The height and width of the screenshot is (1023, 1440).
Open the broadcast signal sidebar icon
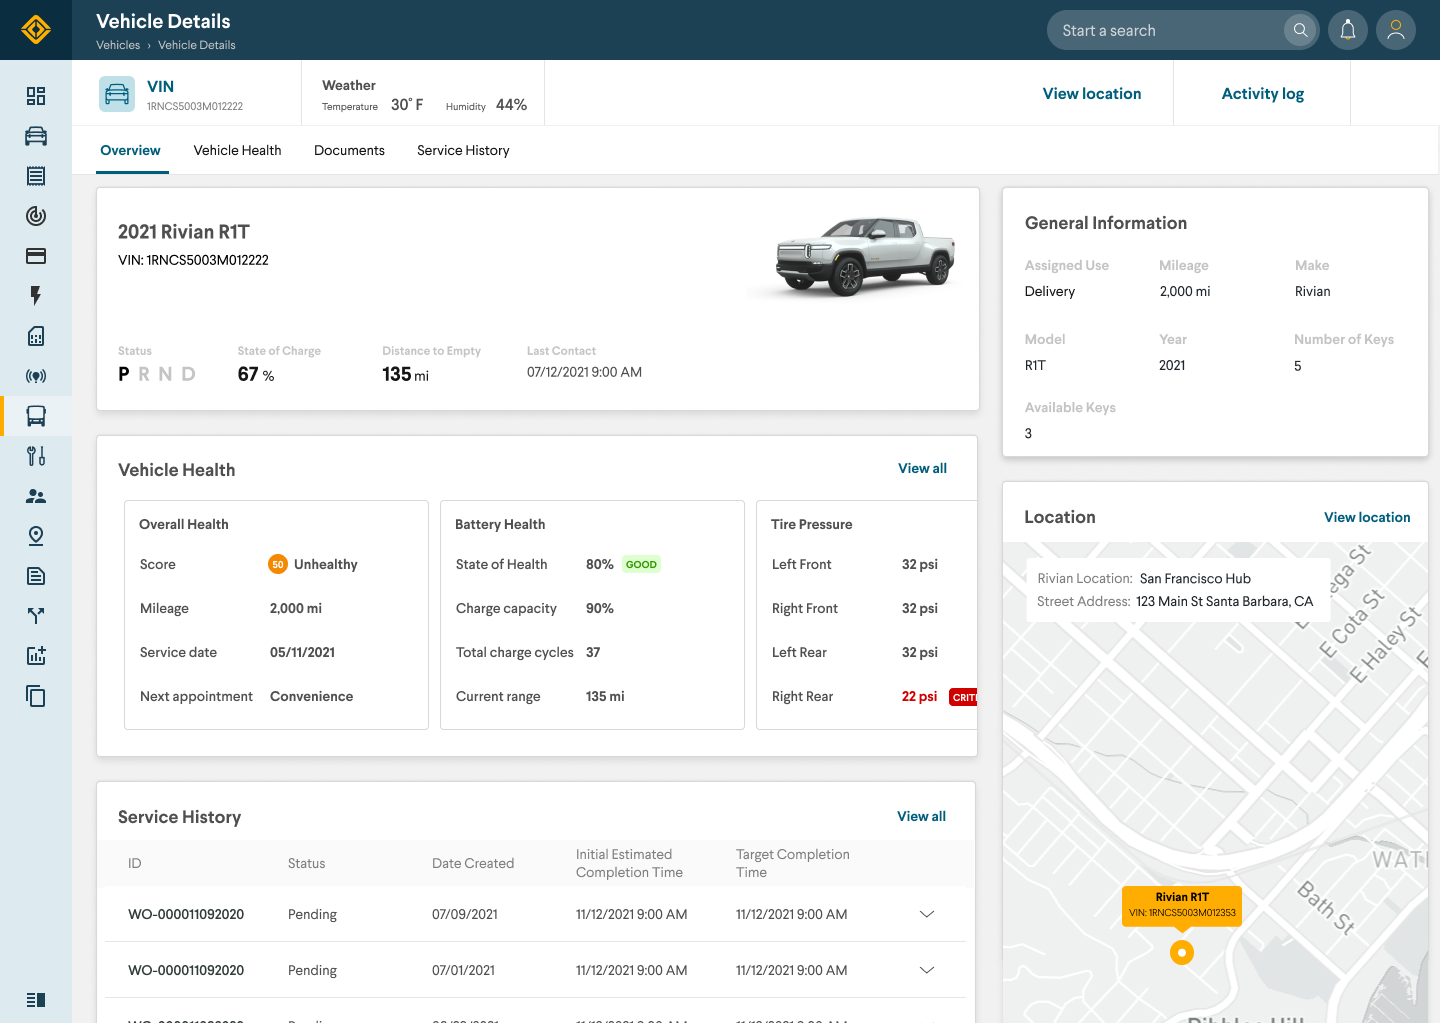[36, 376]
